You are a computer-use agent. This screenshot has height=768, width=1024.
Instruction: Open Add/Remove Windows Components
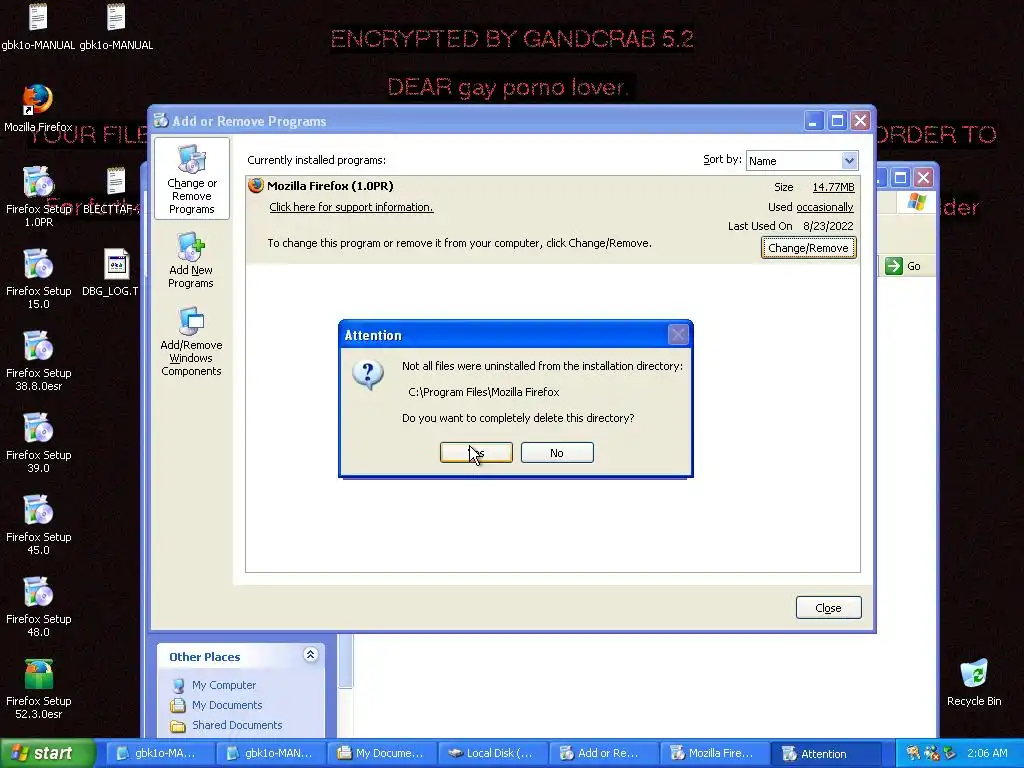[191, 342]
